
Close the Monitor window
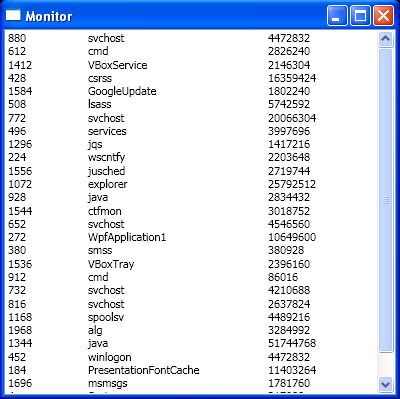coord(383,15)
